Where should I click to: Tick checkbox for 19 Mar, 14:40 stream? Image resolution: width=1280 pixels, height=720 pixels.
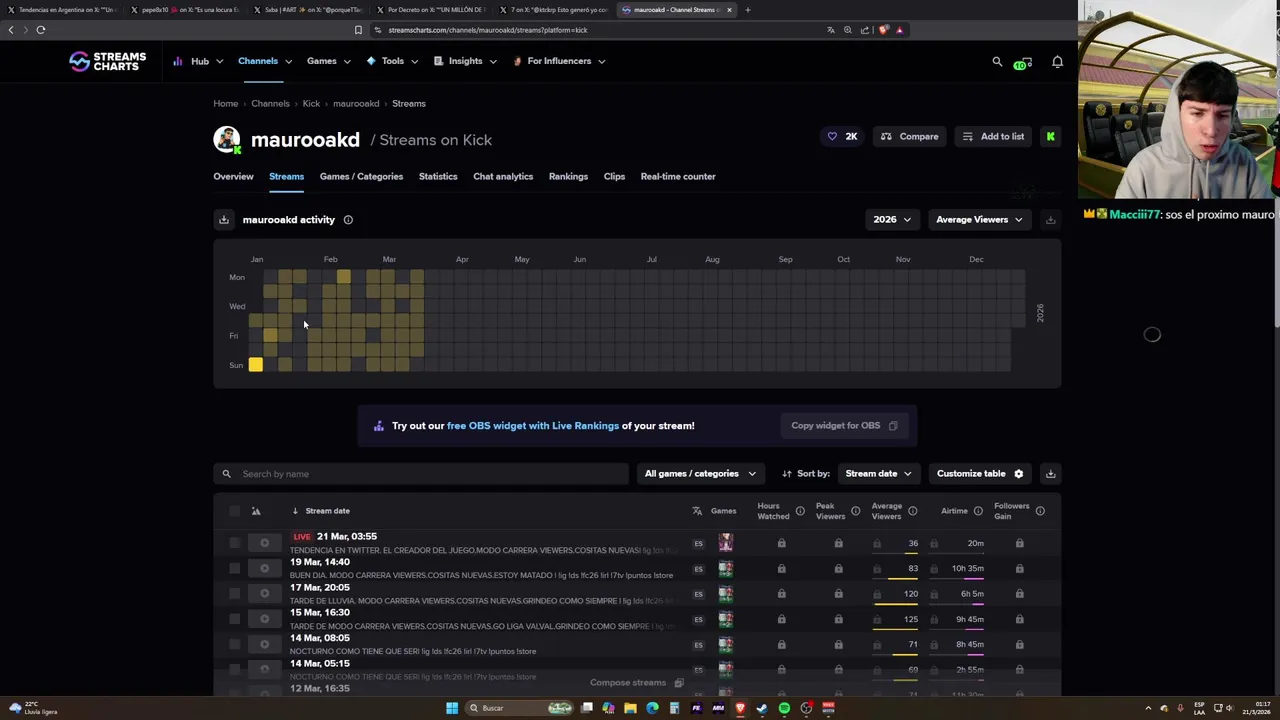234,568
